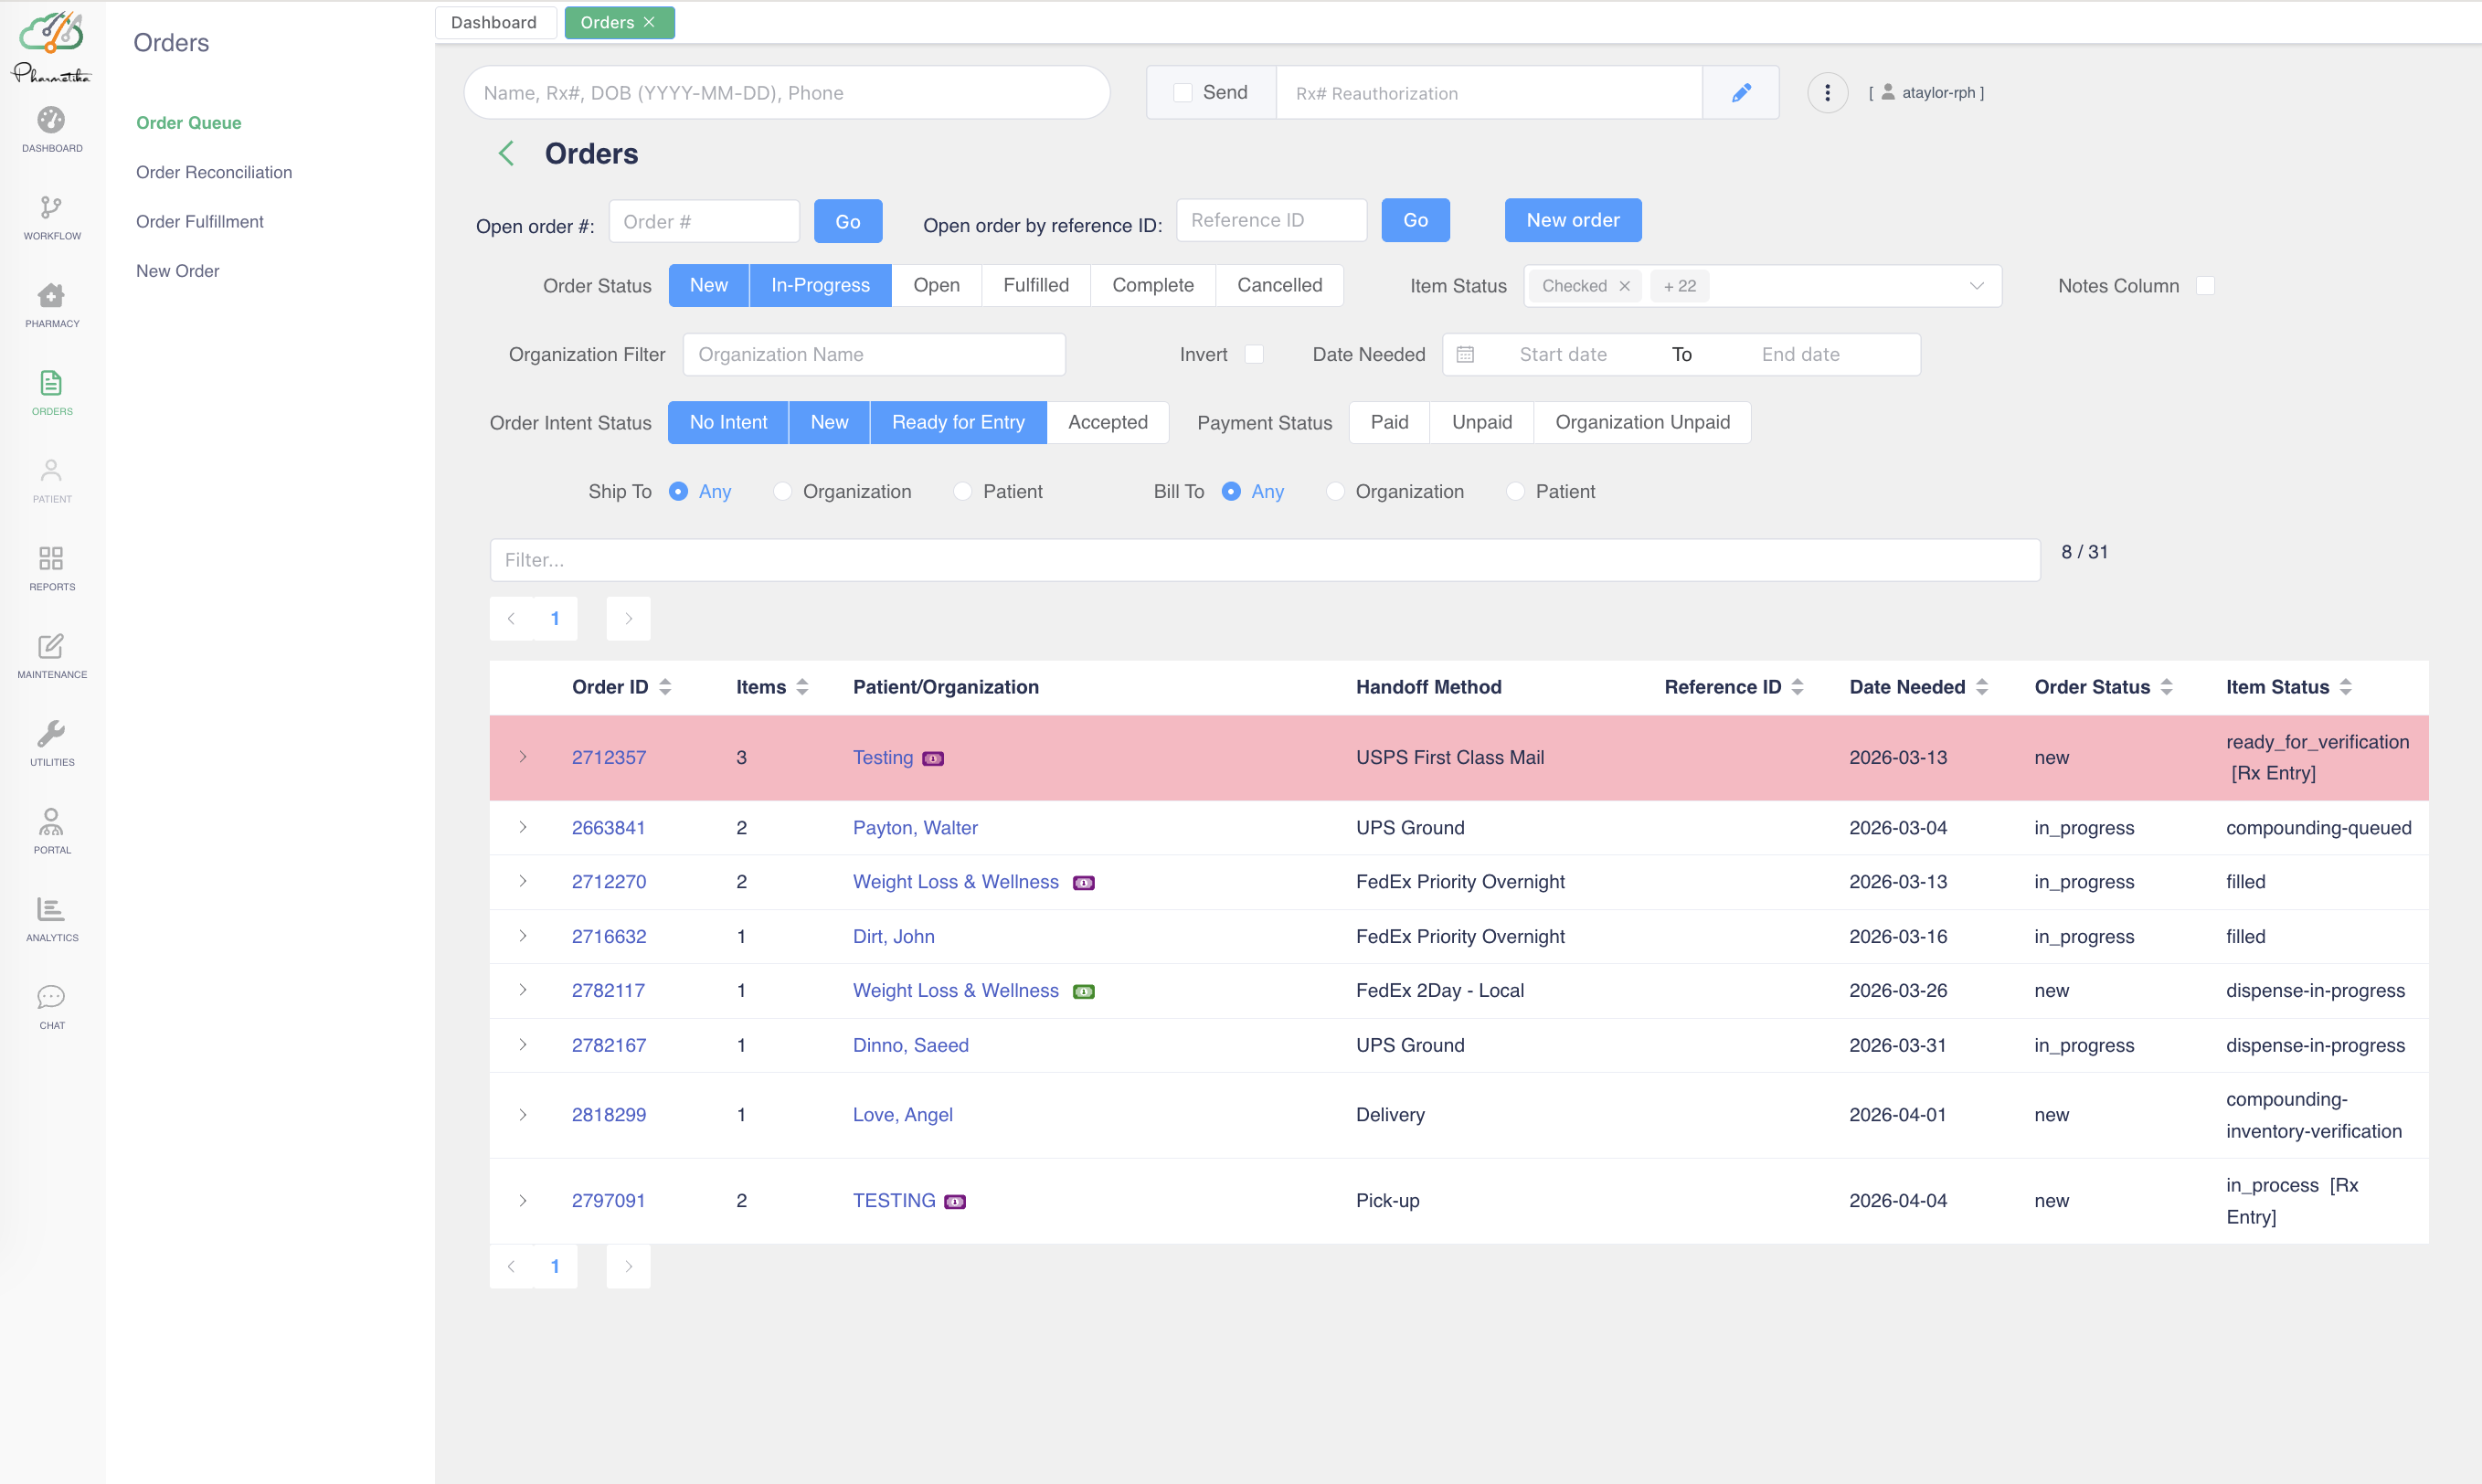This screenshot has height=1484, width=2482.
Task: Click the green back arrow beside Orders
Action: point(506,153)
